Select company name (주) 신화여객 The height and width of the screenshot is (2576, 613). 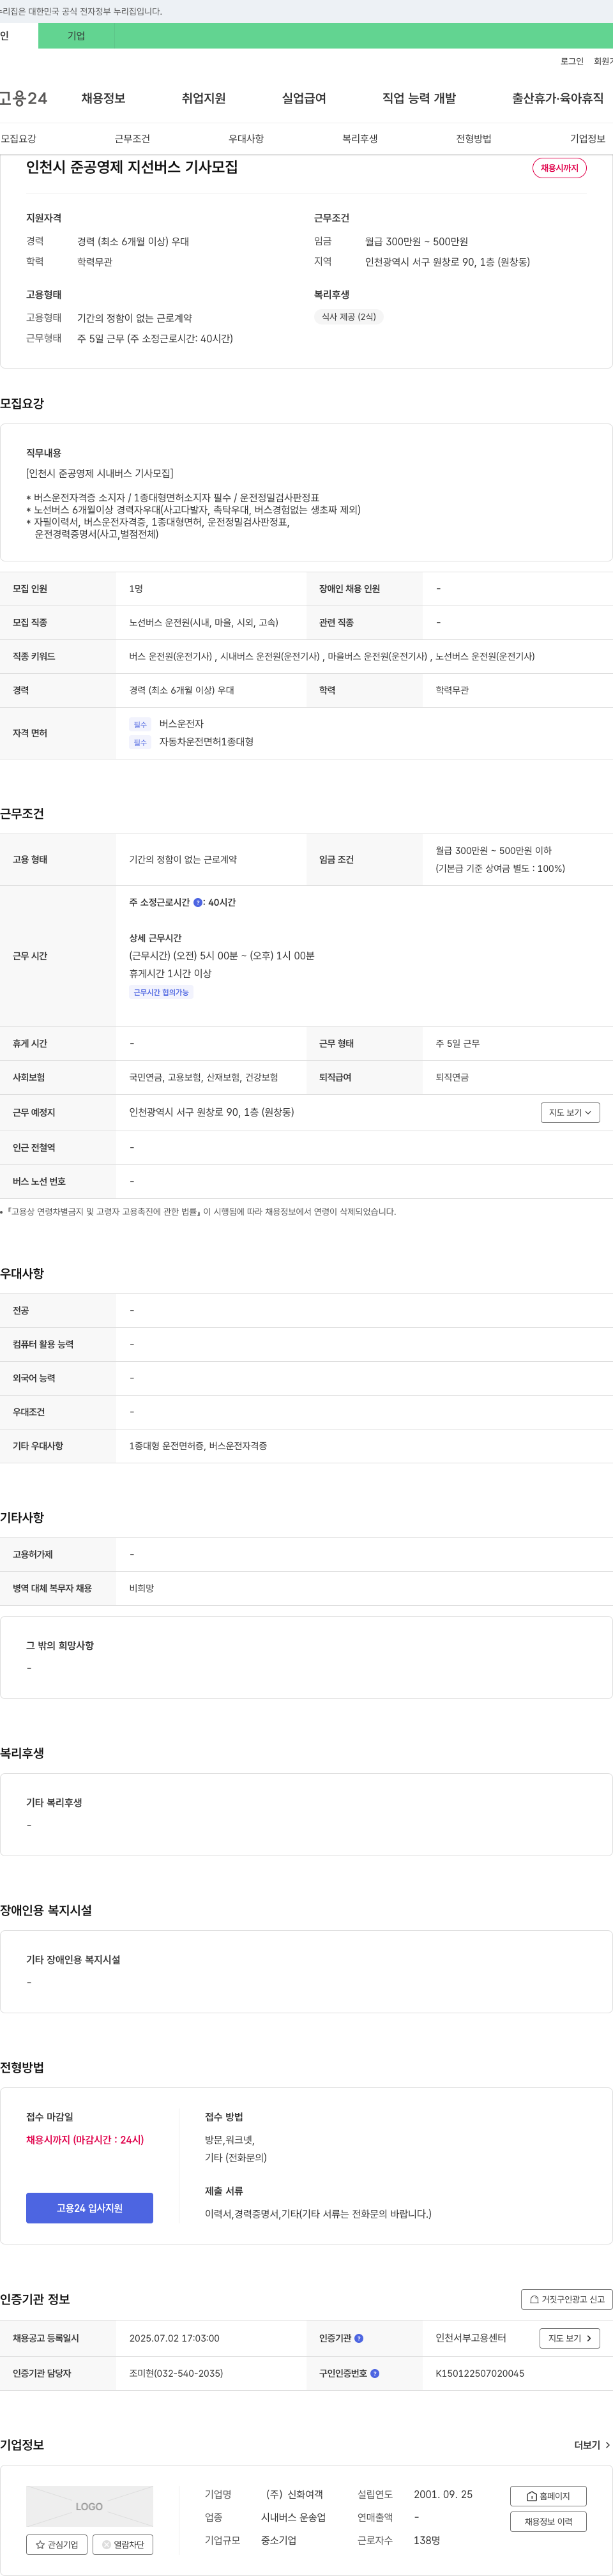[x=294, y=2494]
